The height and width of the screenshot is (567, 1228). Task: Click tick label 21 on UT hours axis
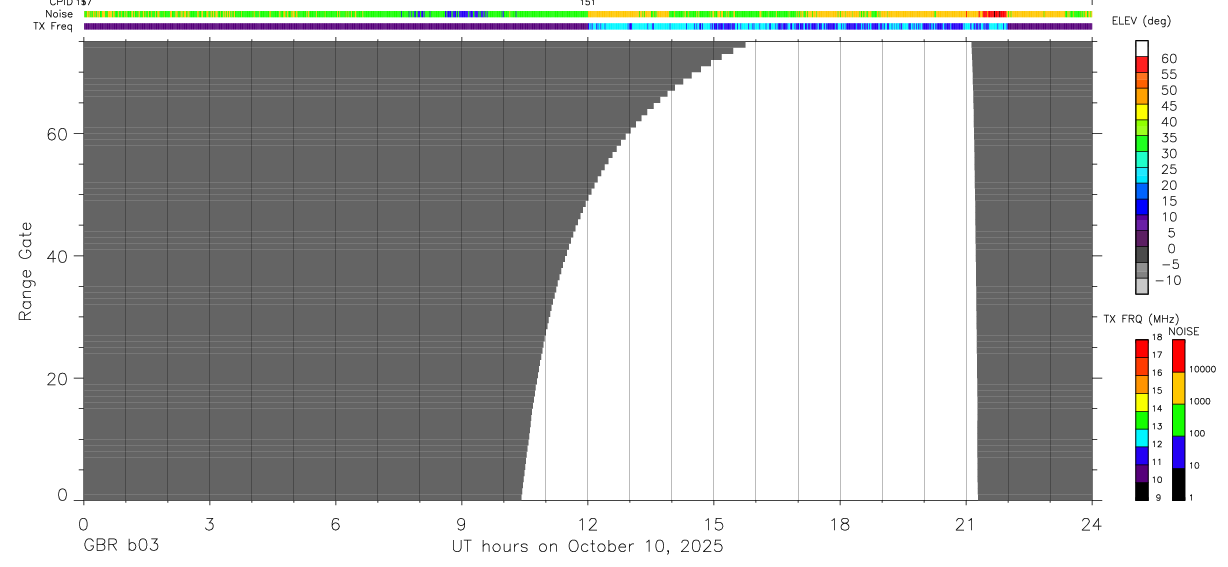click(965, 524)
